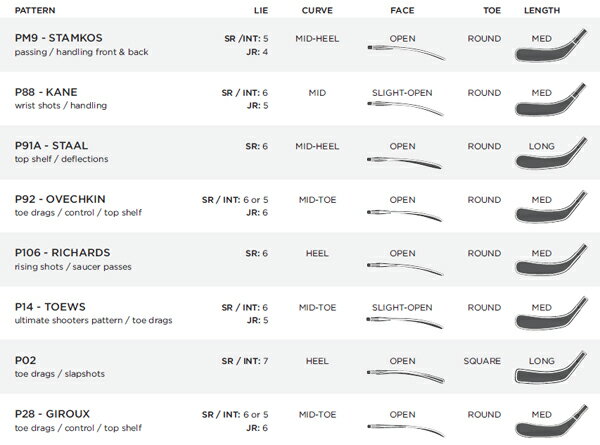Click the P02 face curve diagram
This screenshot has width=600, height=445.
[403, 373]
